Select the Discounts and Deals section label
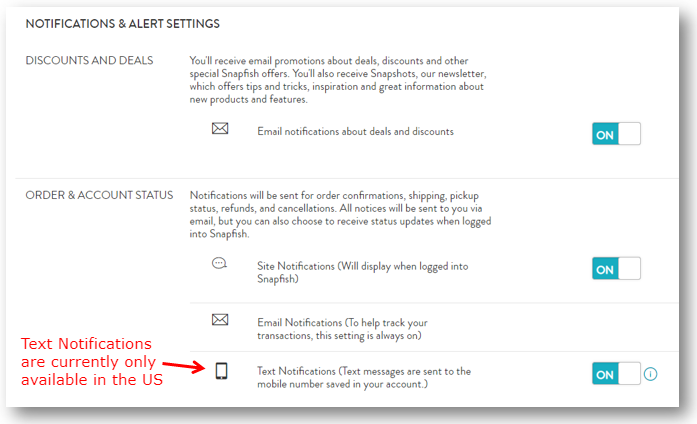This screenshot has height=424, width=697. 89,60
